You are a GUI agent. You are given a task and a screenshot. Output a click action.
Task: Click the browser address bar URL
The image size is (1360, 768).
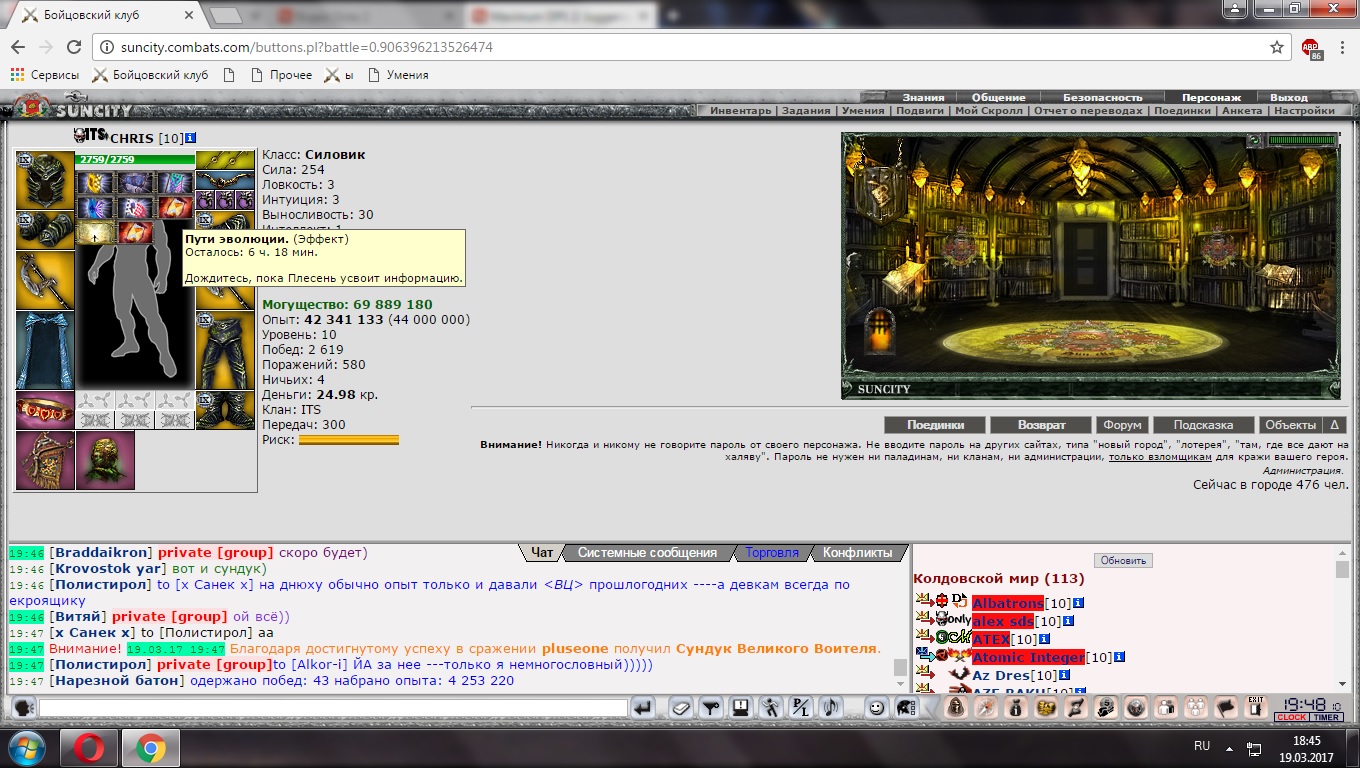tap(306, 47)
